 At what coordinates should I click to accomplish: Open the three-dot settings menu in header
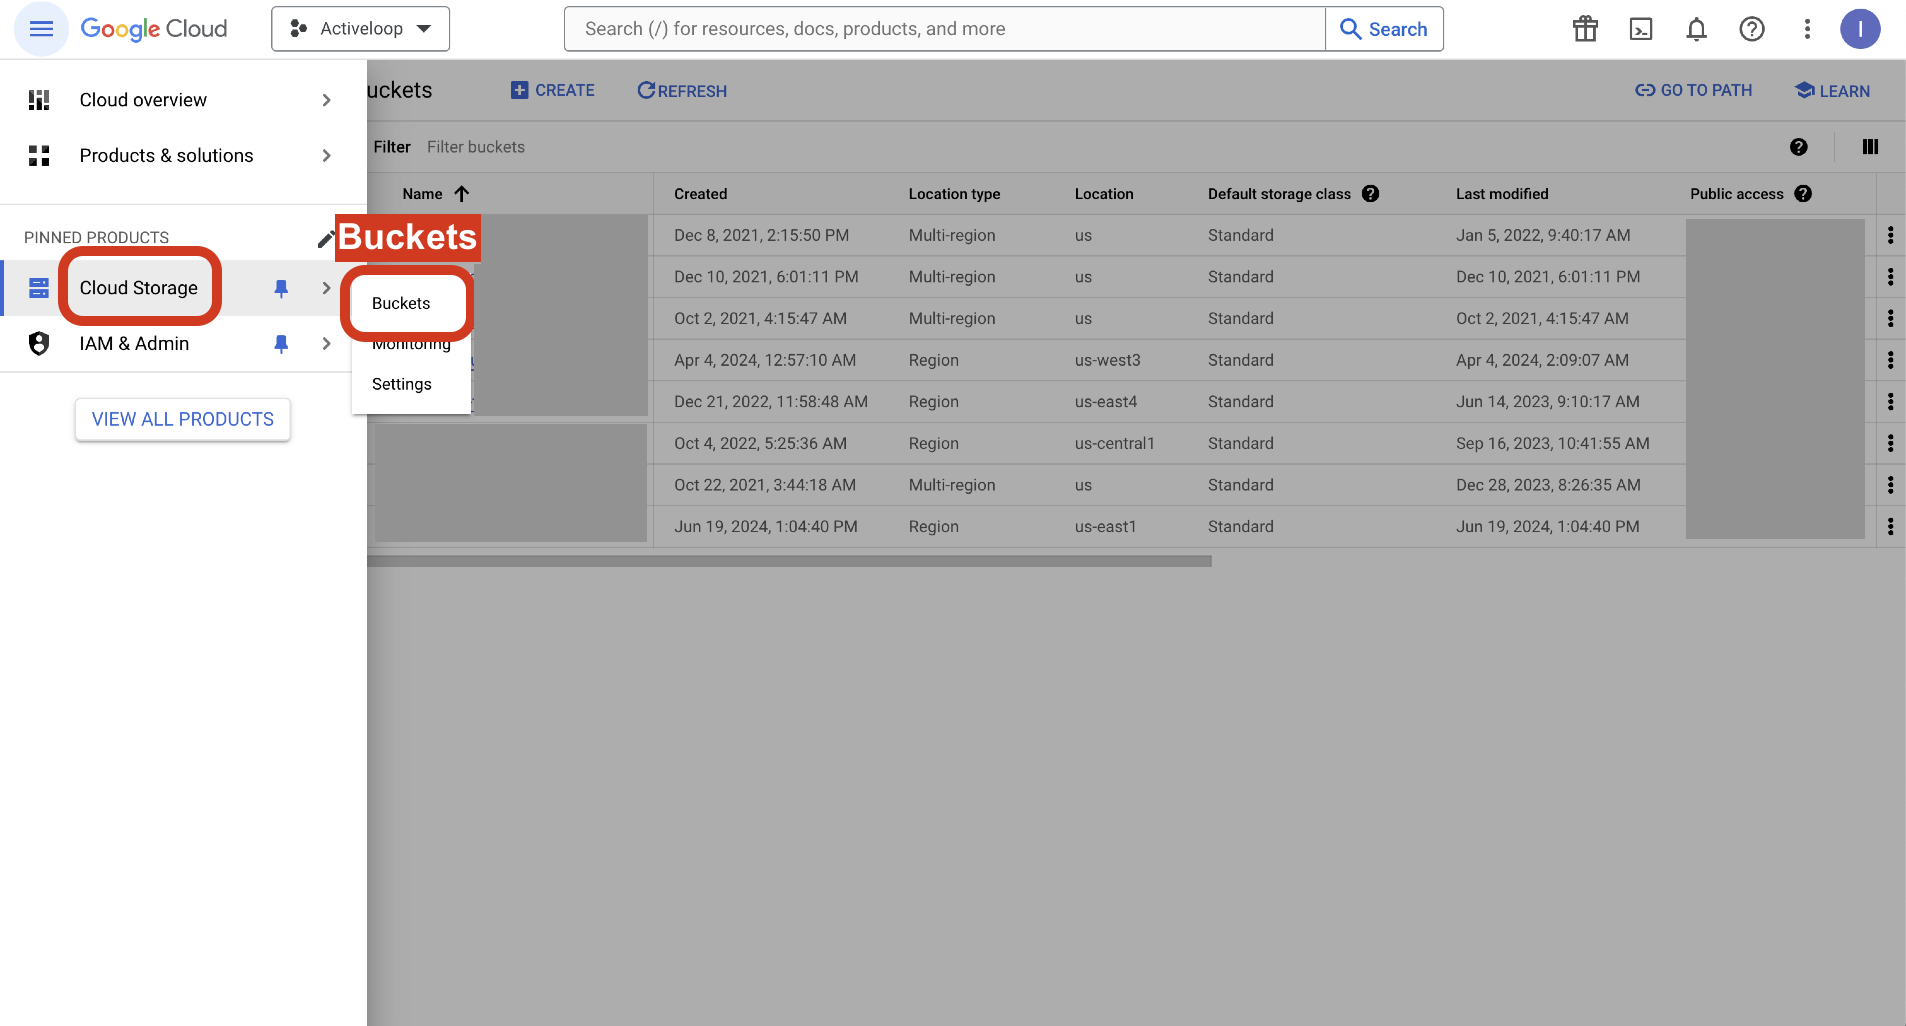point(1807,29)
